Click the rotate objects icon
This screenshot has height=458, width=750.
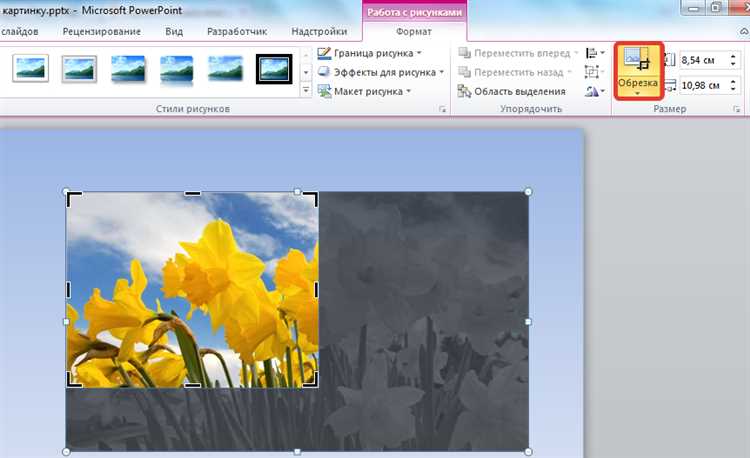(x=595, y=91)
